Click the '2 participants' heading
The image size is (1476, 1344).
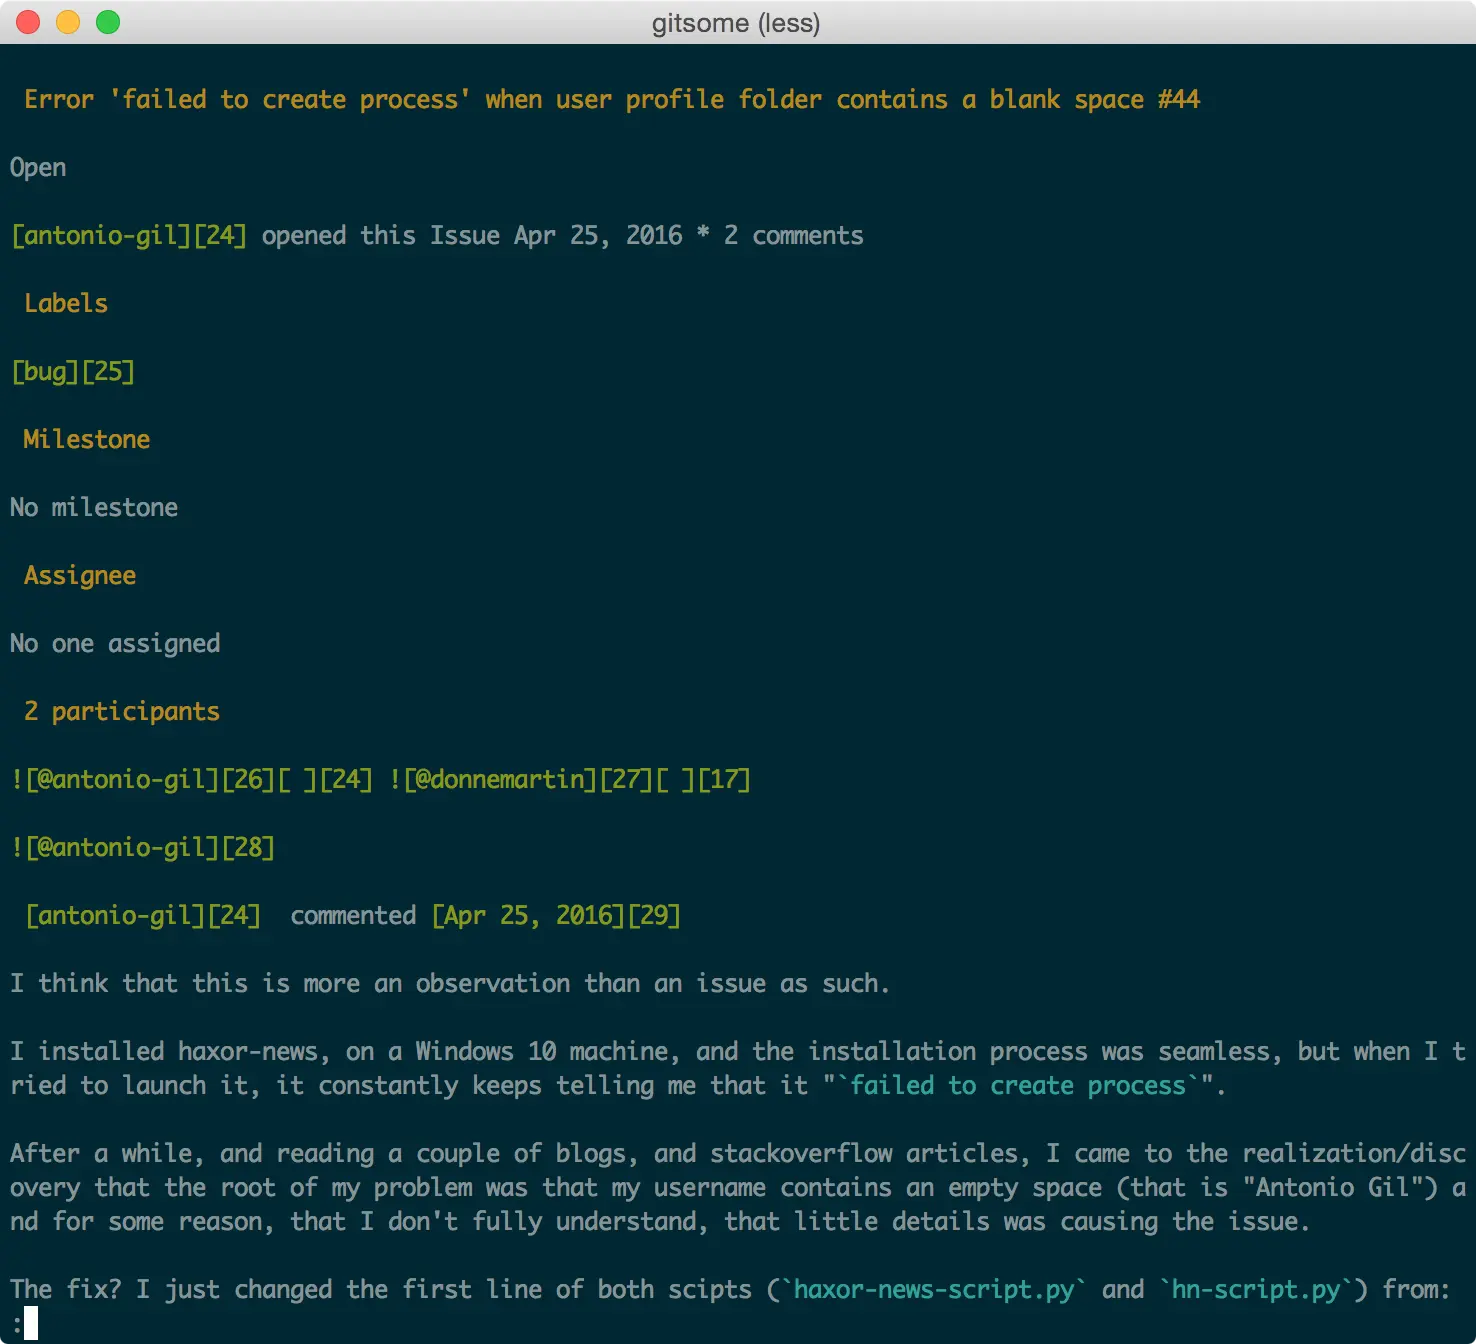click(x=122, y=712)
